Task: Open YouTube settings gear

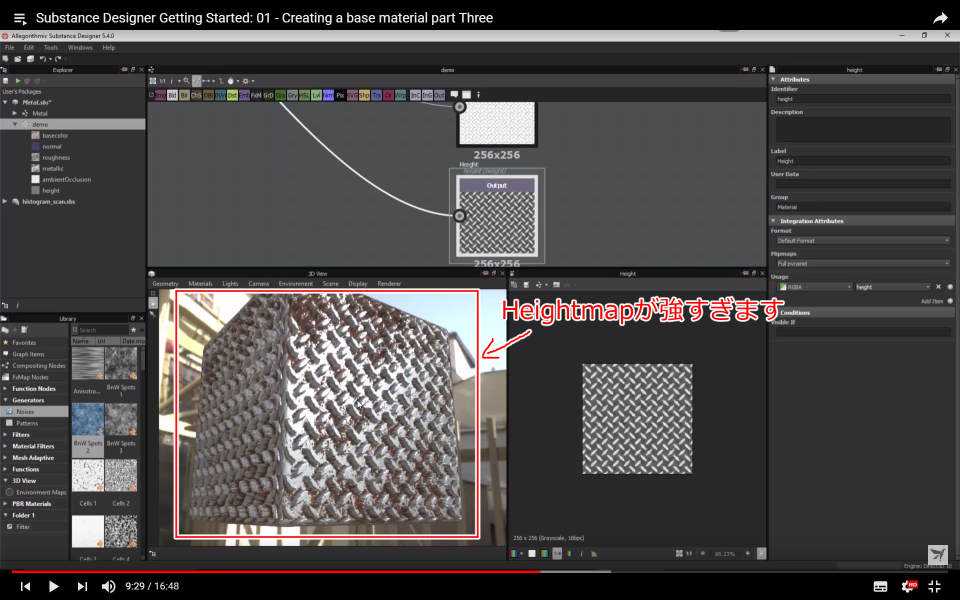Action: coord(909,586)
